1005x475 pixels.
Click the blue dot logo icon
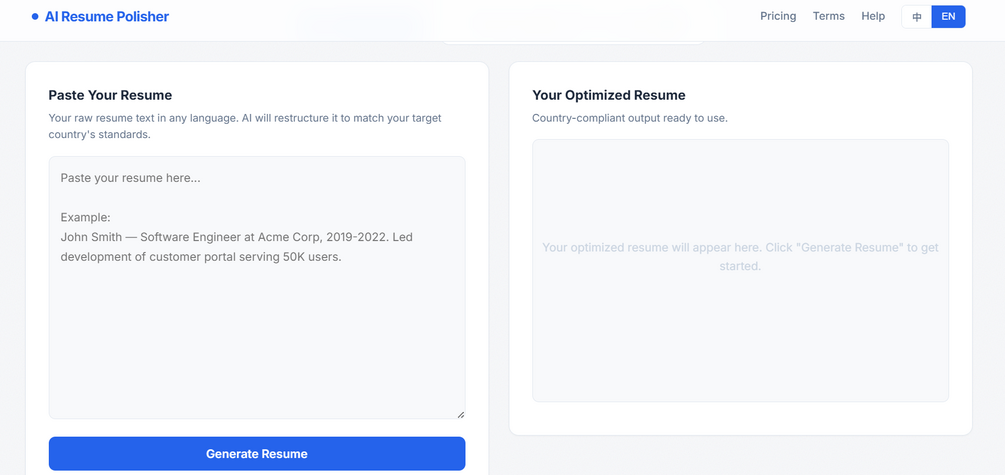(35, 17)
